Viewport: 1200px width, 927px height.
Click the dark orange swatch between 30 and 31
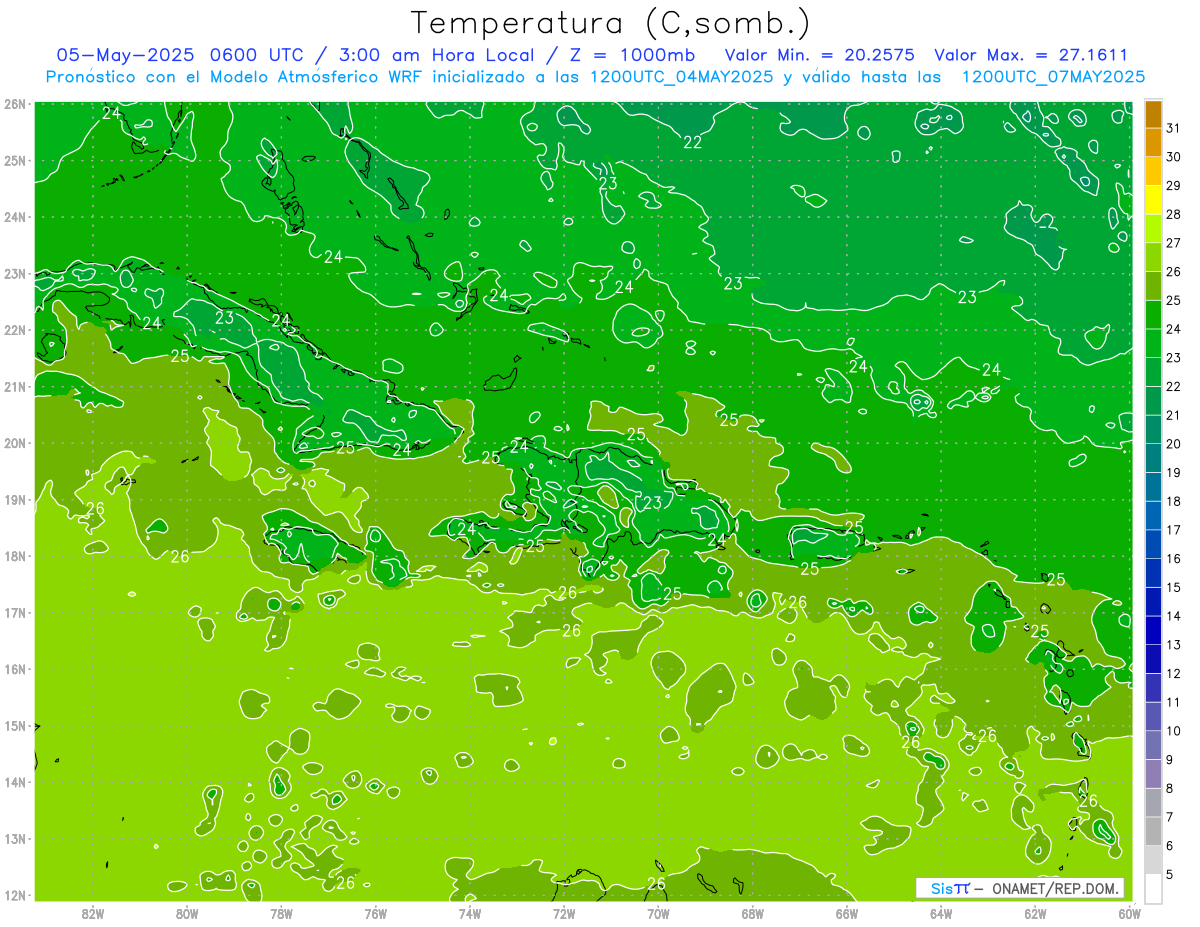pos(1153,143)
